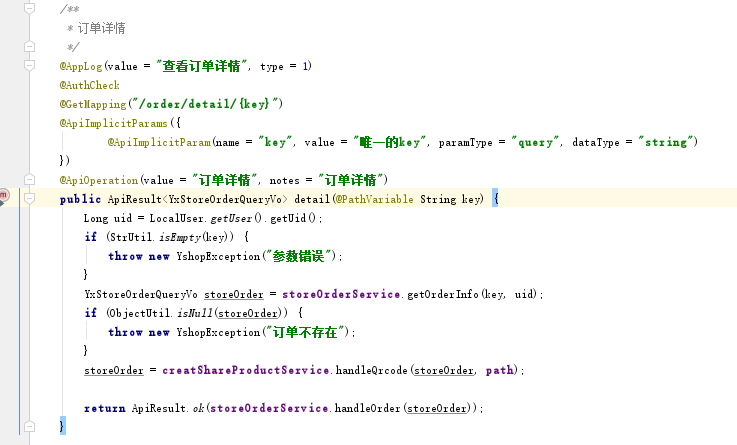Click the gutter marker icon beside the detail method
The width and height of the screenshot is (737, 445).
pyautogui.click(x=4, y=196)
